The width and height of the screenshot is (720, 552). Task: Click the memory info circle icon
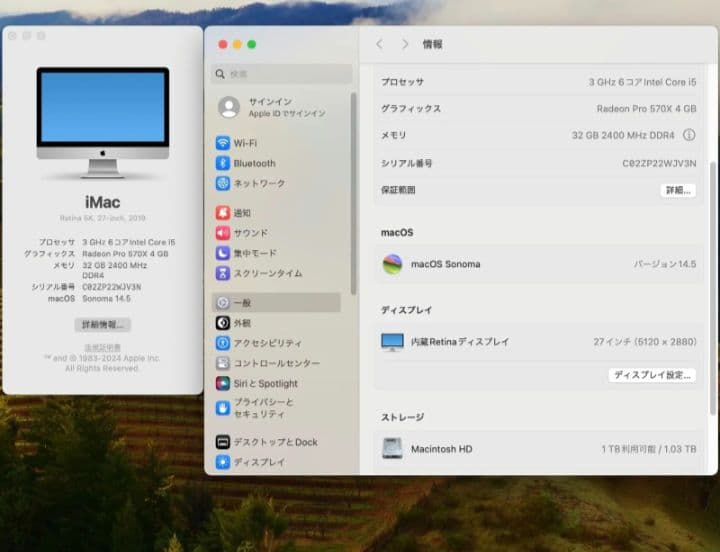(x=689, y=135)
